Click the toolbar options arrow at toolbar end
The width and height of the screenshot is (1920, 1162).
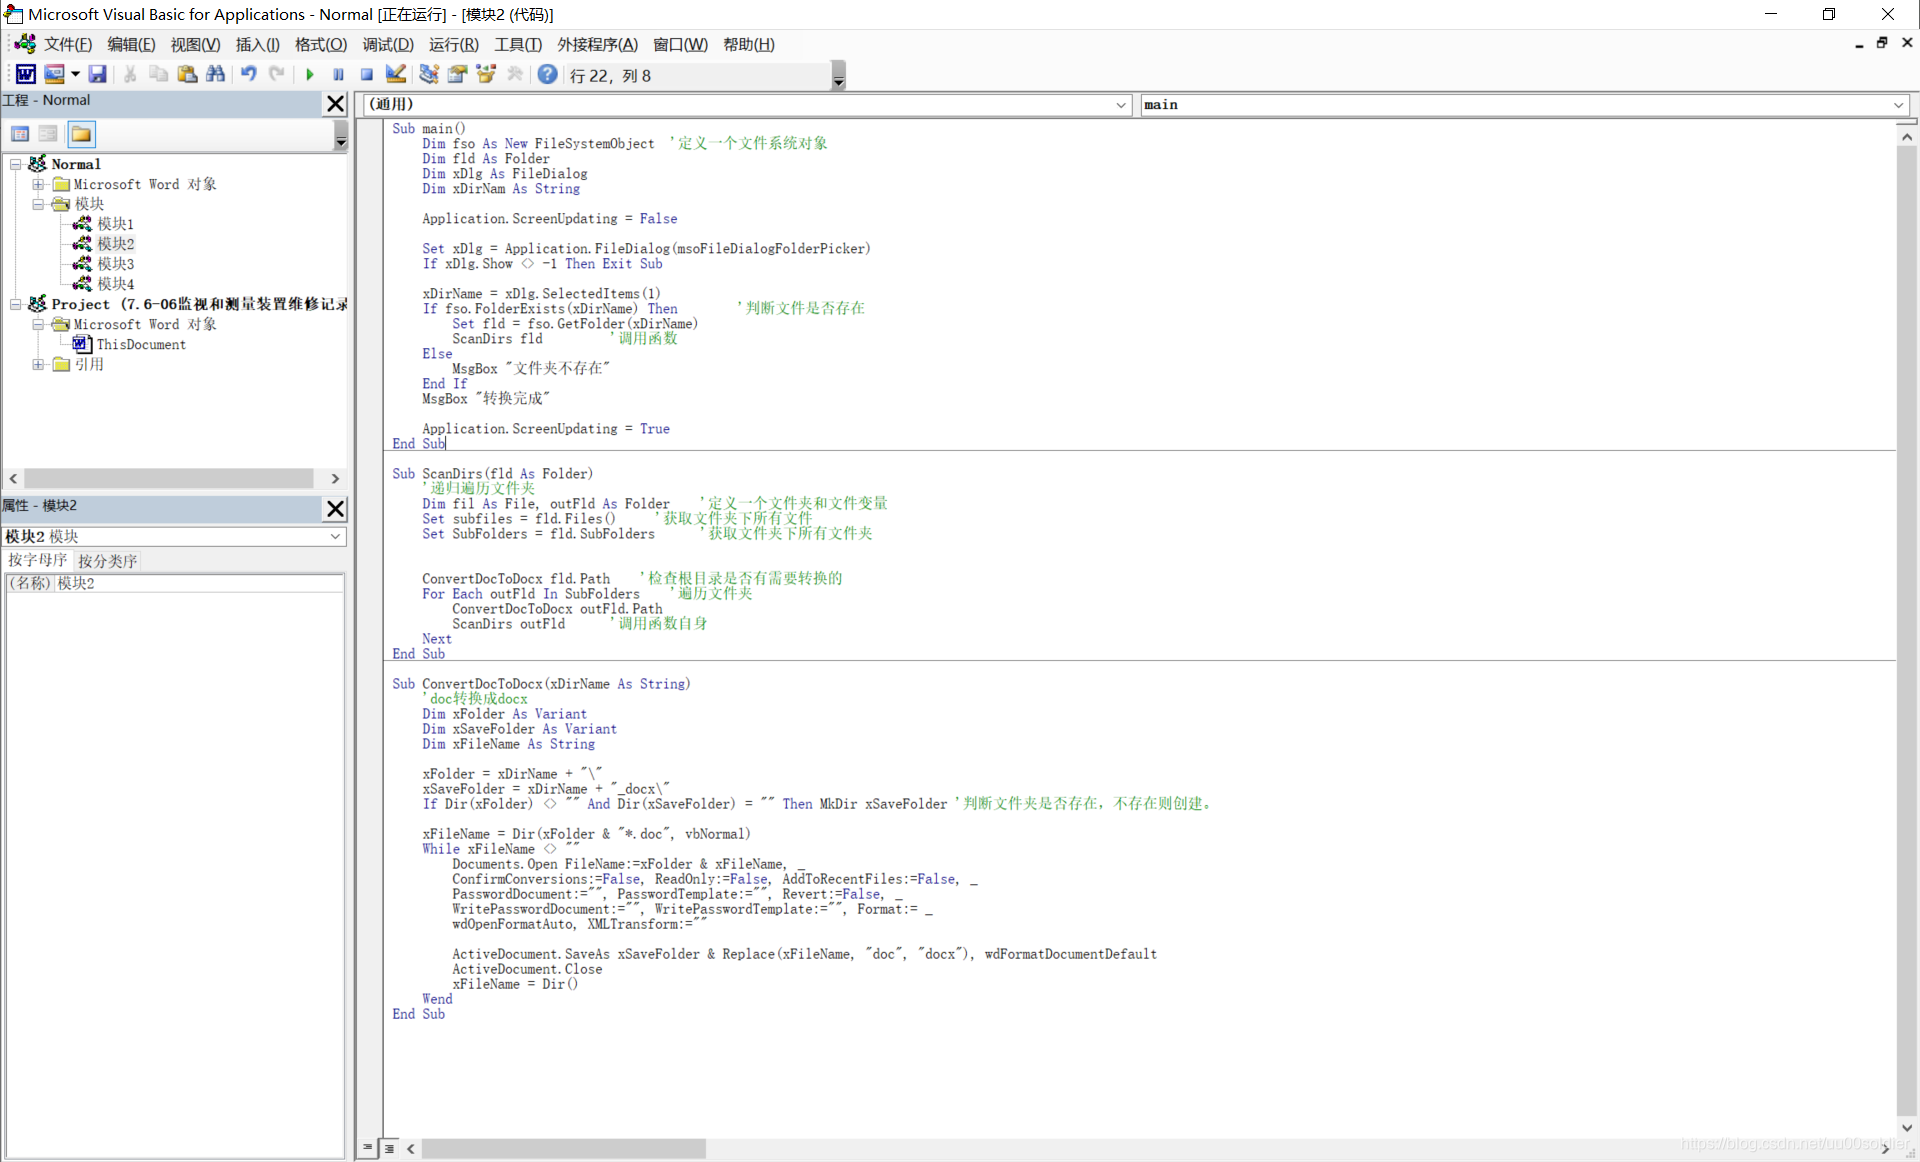pyautogui.click(x=839, y=76)
